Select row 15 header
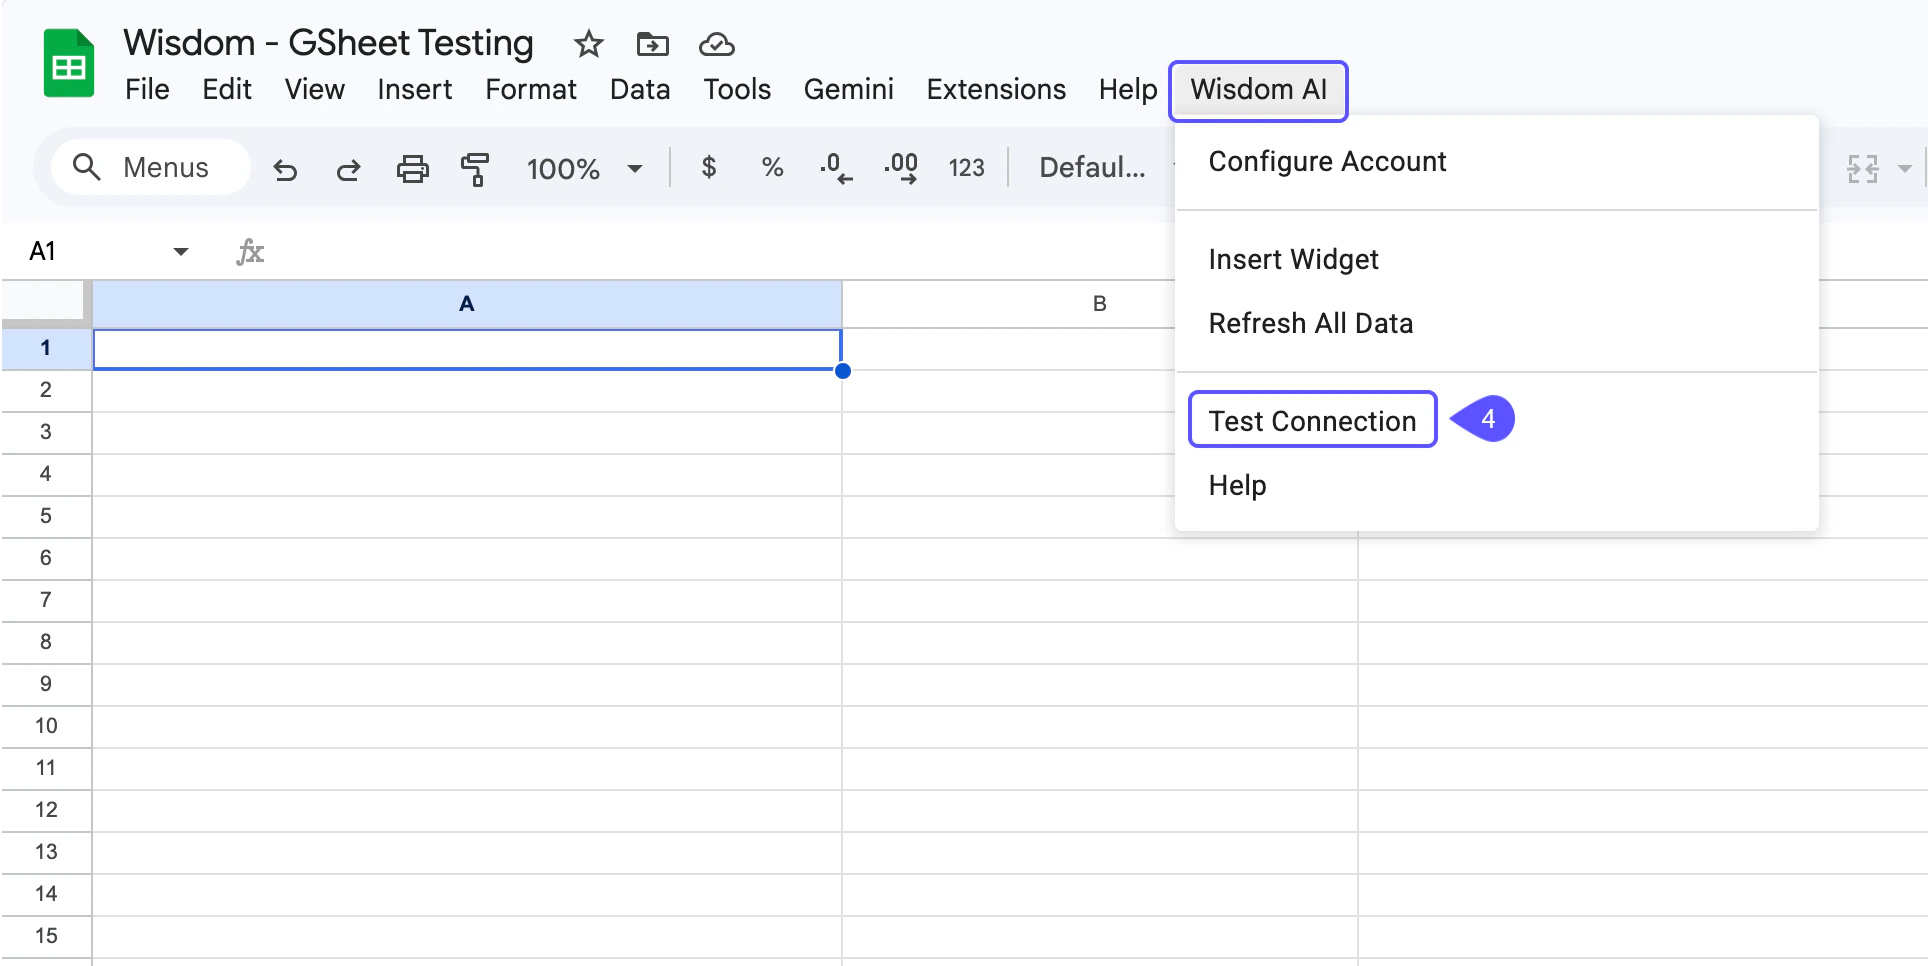Viewport: 1928px width, 966px height. (x=46, y=936)
